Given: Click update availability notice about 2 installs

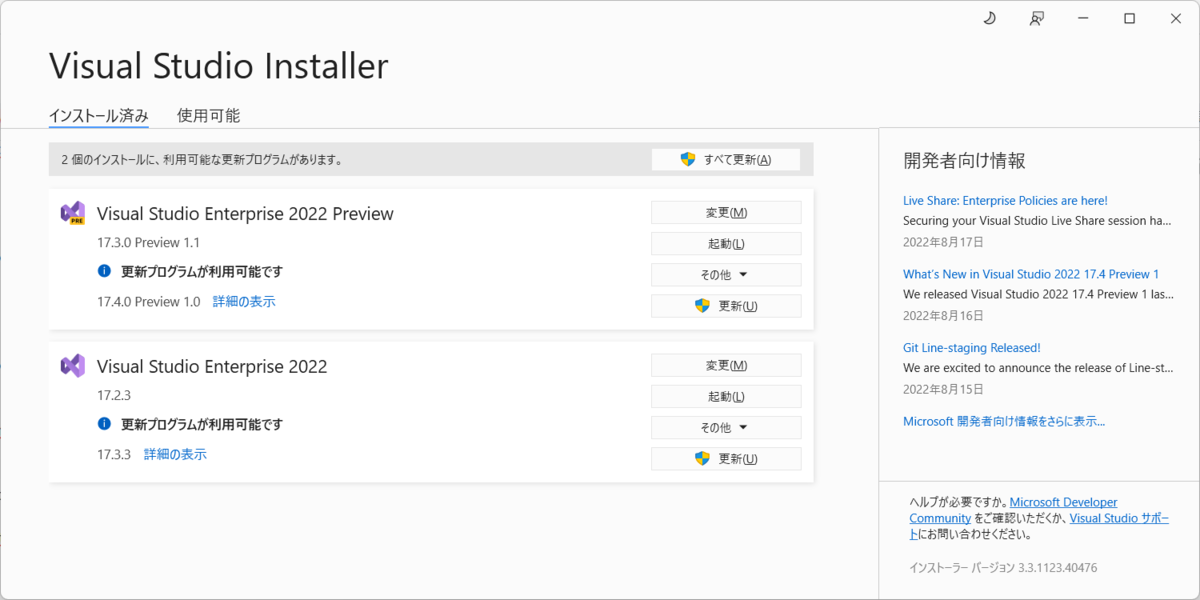Looking at the screenshot, I should [x=202, y=159].
